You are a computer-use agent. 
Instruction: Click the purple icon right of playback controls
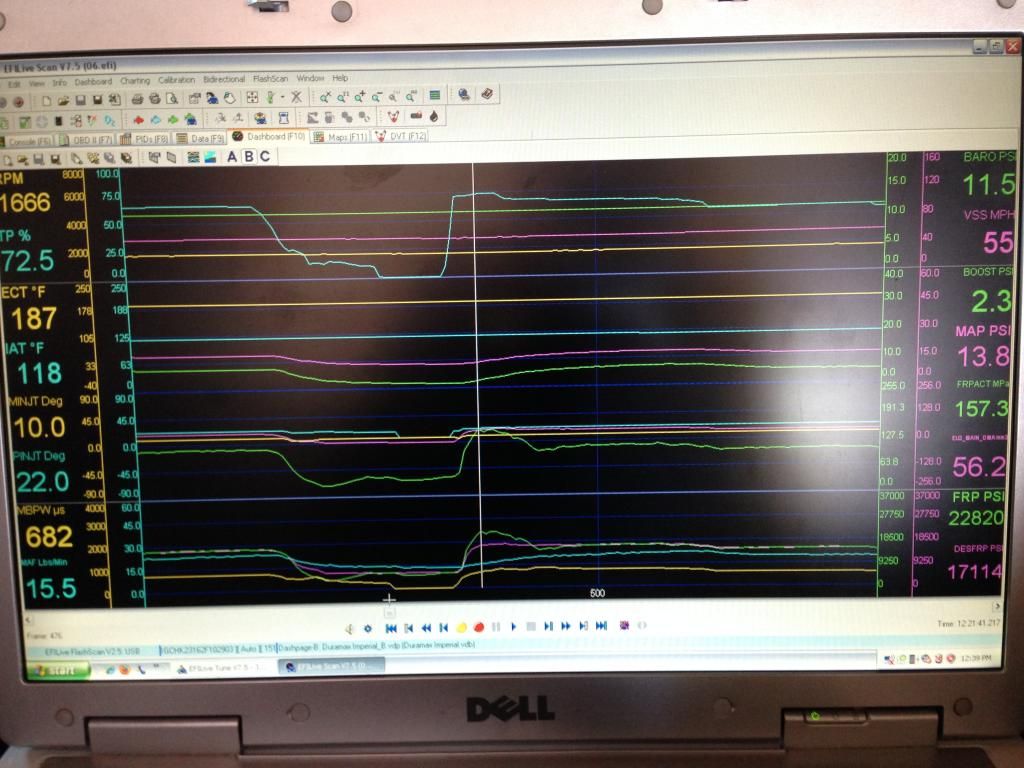pyautogui.click(x=624, y=625)
